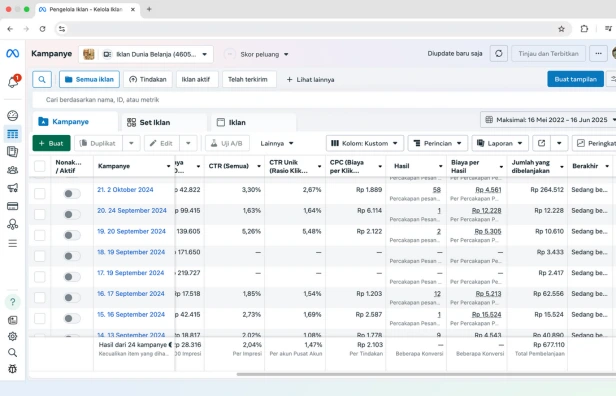Click Lihat lainnya filter option
616x396 pixels.
click(310, 80)
